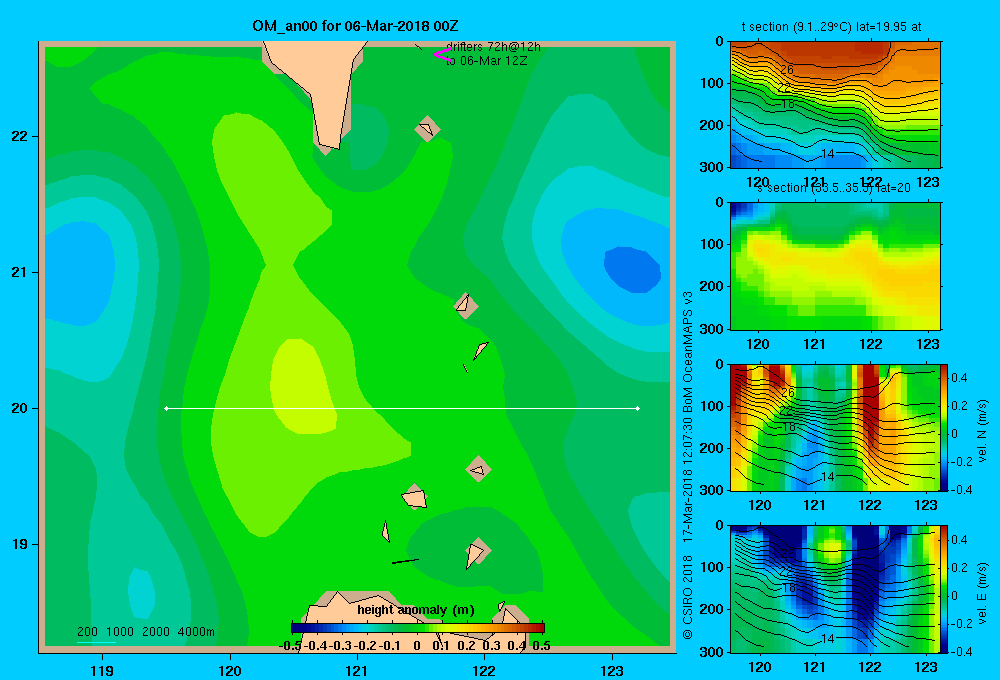Click the dark blue low eddy near 21N 123E

(631, 269)
